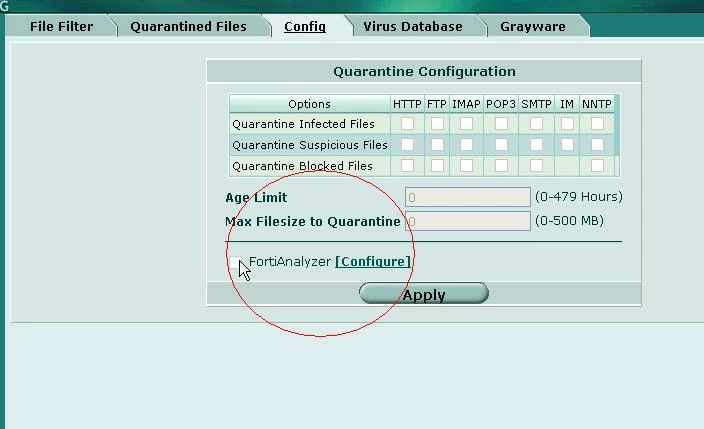Enable Quarantine Infected Files for NNTP
Viewport: 704px width, 429px height.
tap(598, 124)
